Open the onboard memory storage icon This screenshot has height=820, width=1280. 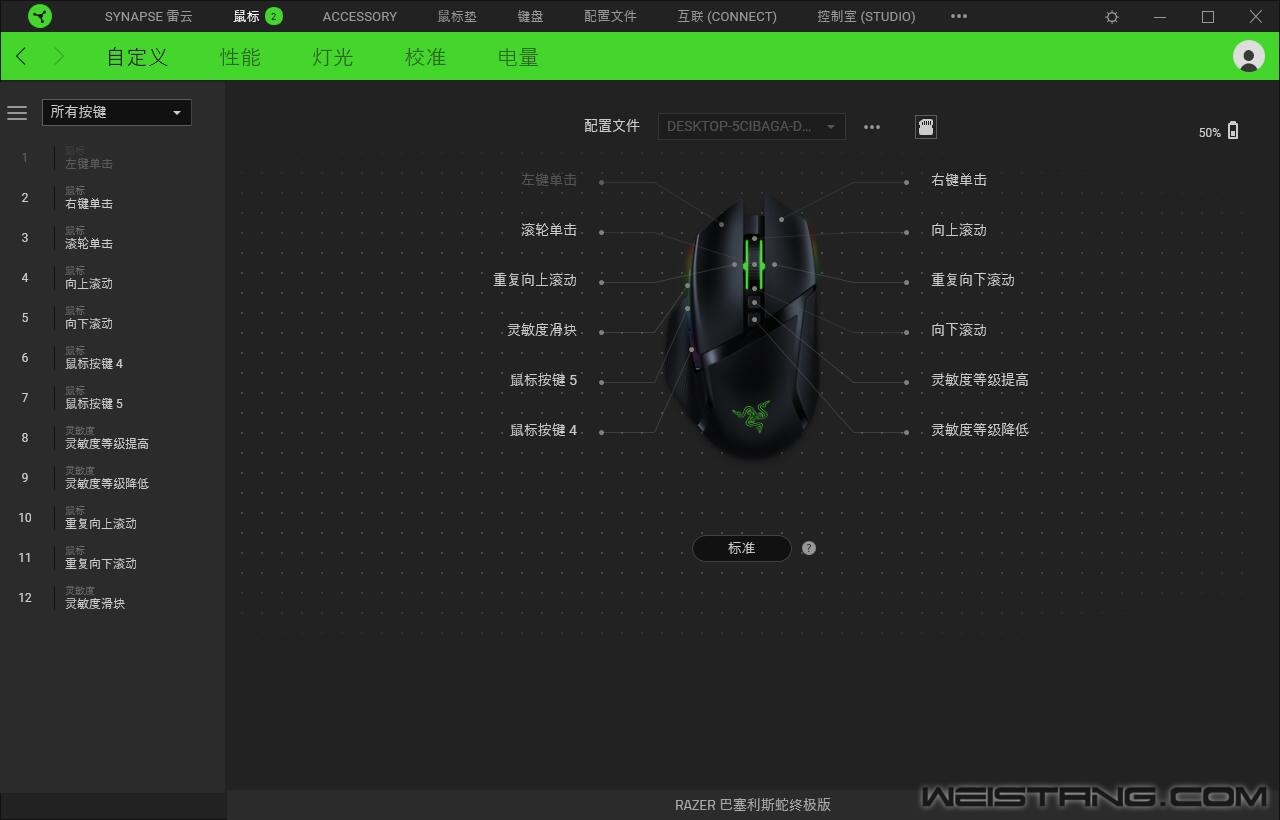click(x=926, y=127)
